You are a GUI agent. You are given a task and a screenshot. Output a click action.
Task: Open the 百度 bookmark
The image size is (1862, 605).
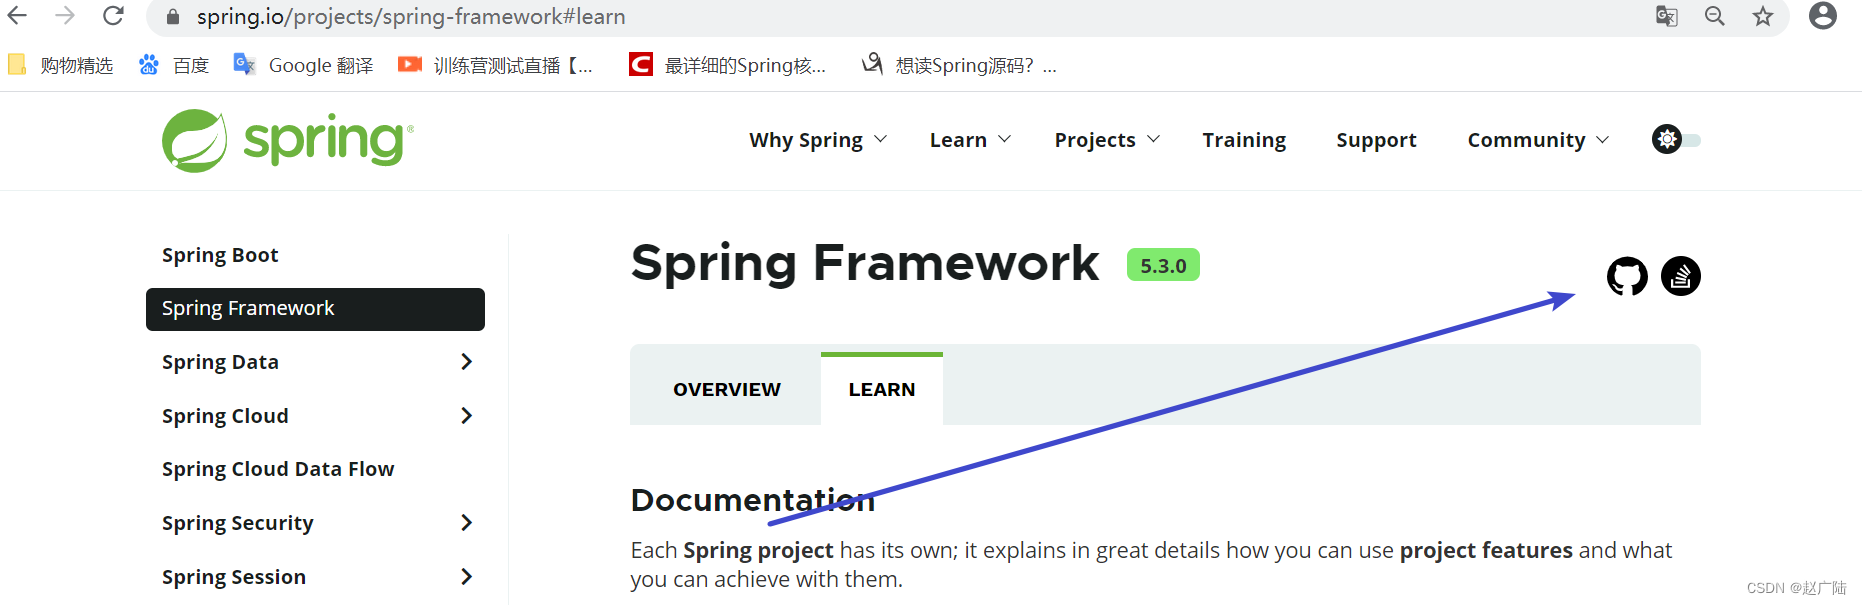(x=174, y=65)
